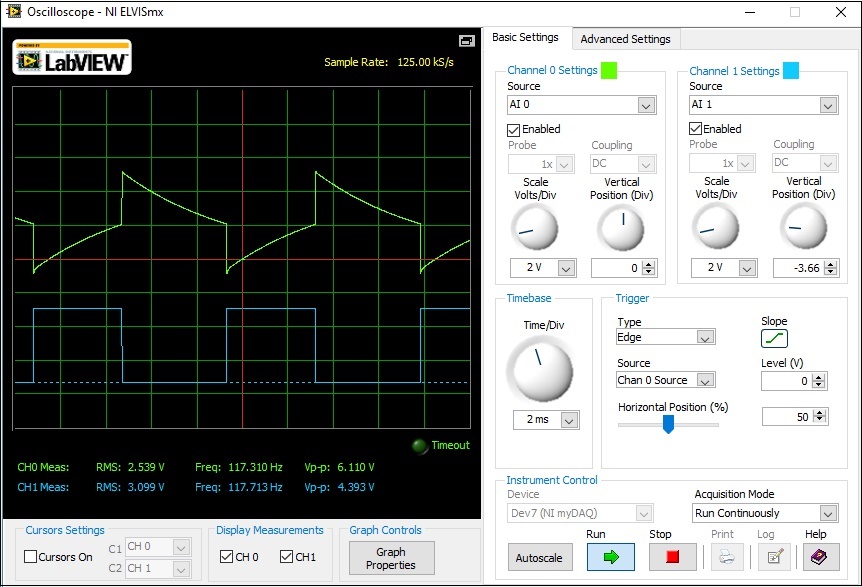This screenshot has width=862, height=587.
Task: Click Channel 0 Scale Volts/Div knob
Action: 534,228
